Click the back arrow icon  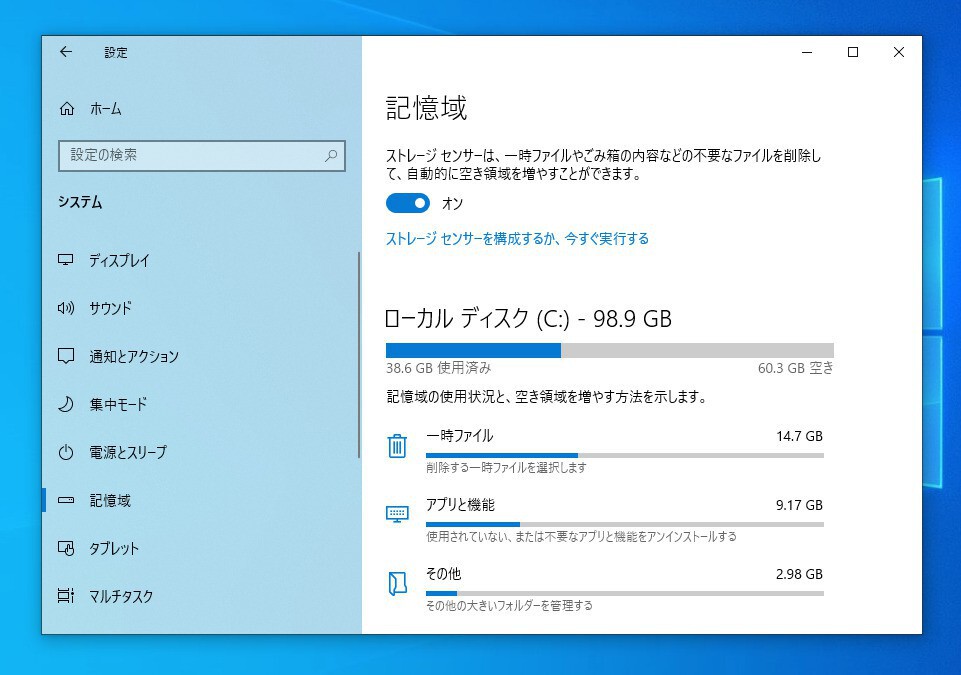pyautogui.click(x=66, y=52)
